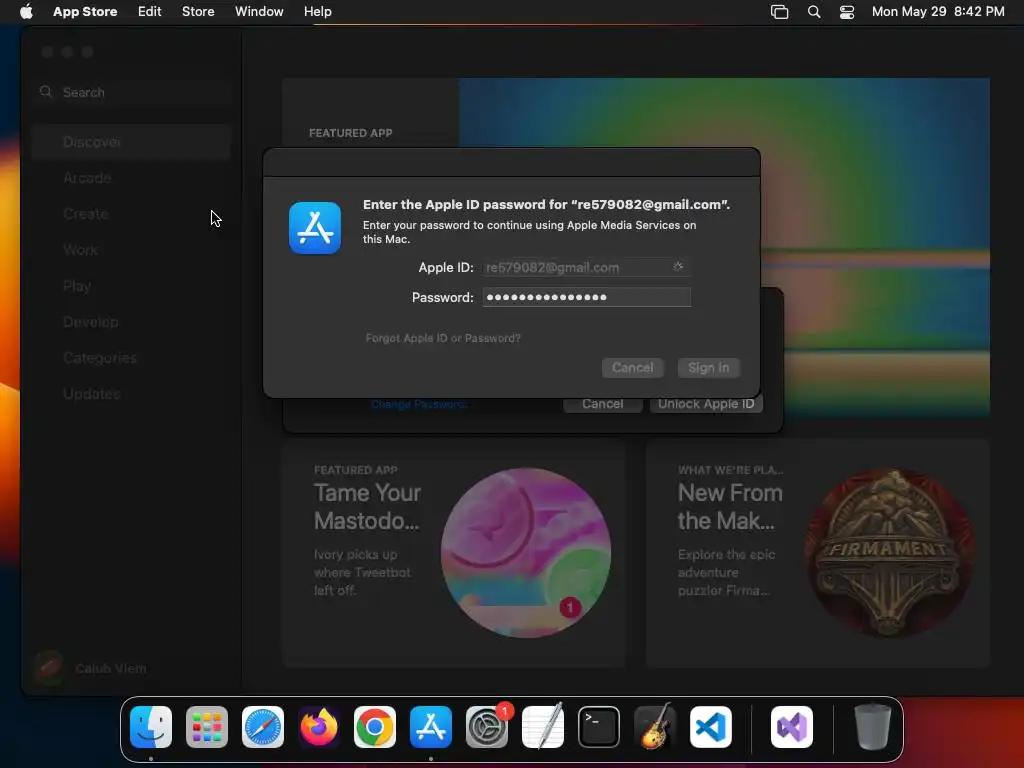Click the Change Password link
This screenshot has width=1024, height=768.
420,404
